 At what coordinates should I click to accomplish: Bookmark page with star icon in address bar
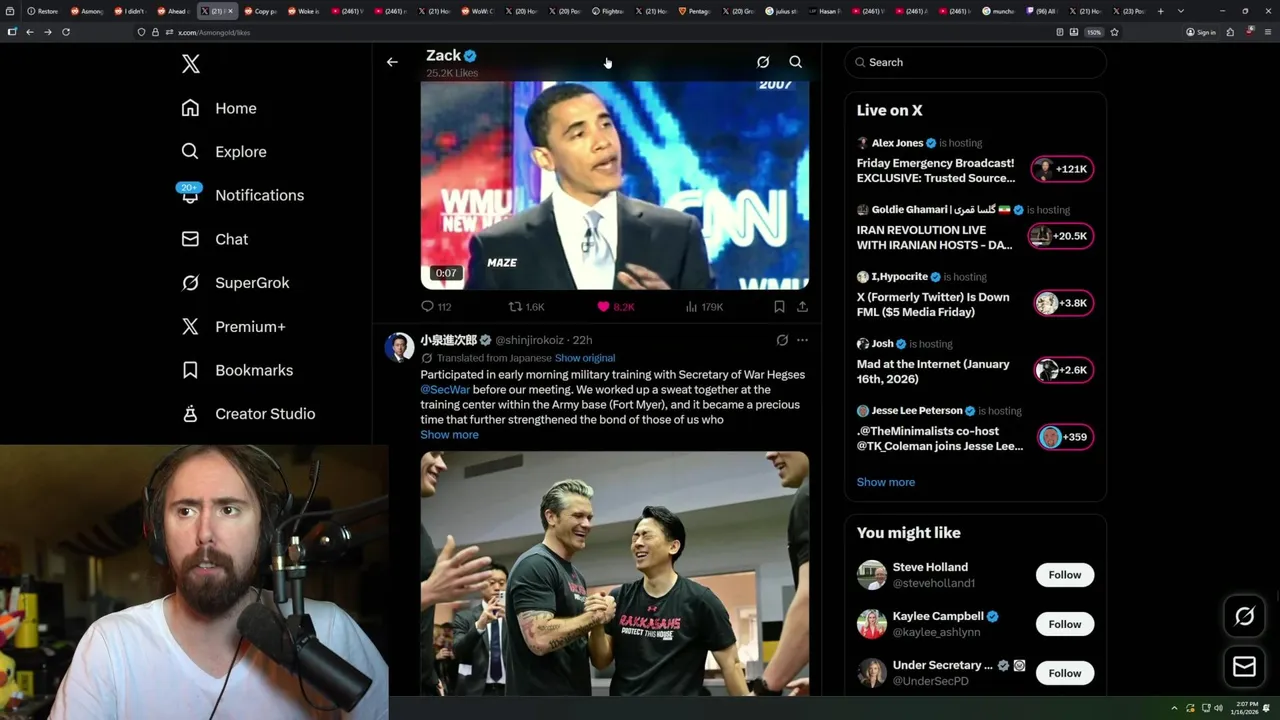pos(1114,32)
